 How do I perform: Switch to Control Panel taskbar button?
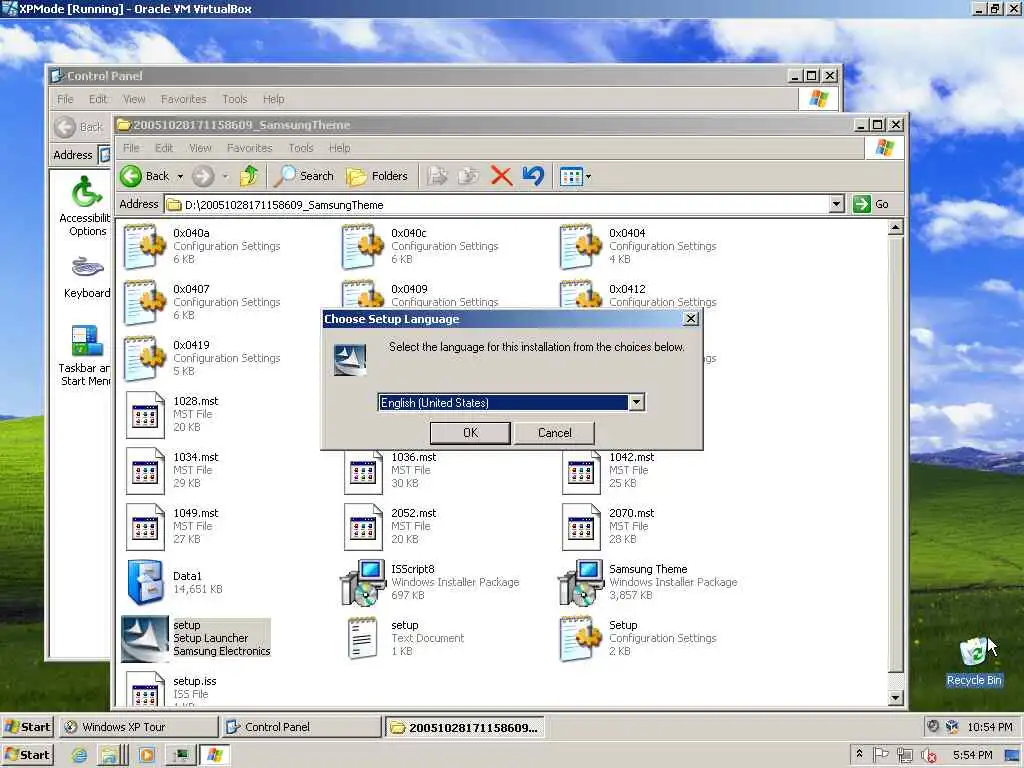(300, 727)
